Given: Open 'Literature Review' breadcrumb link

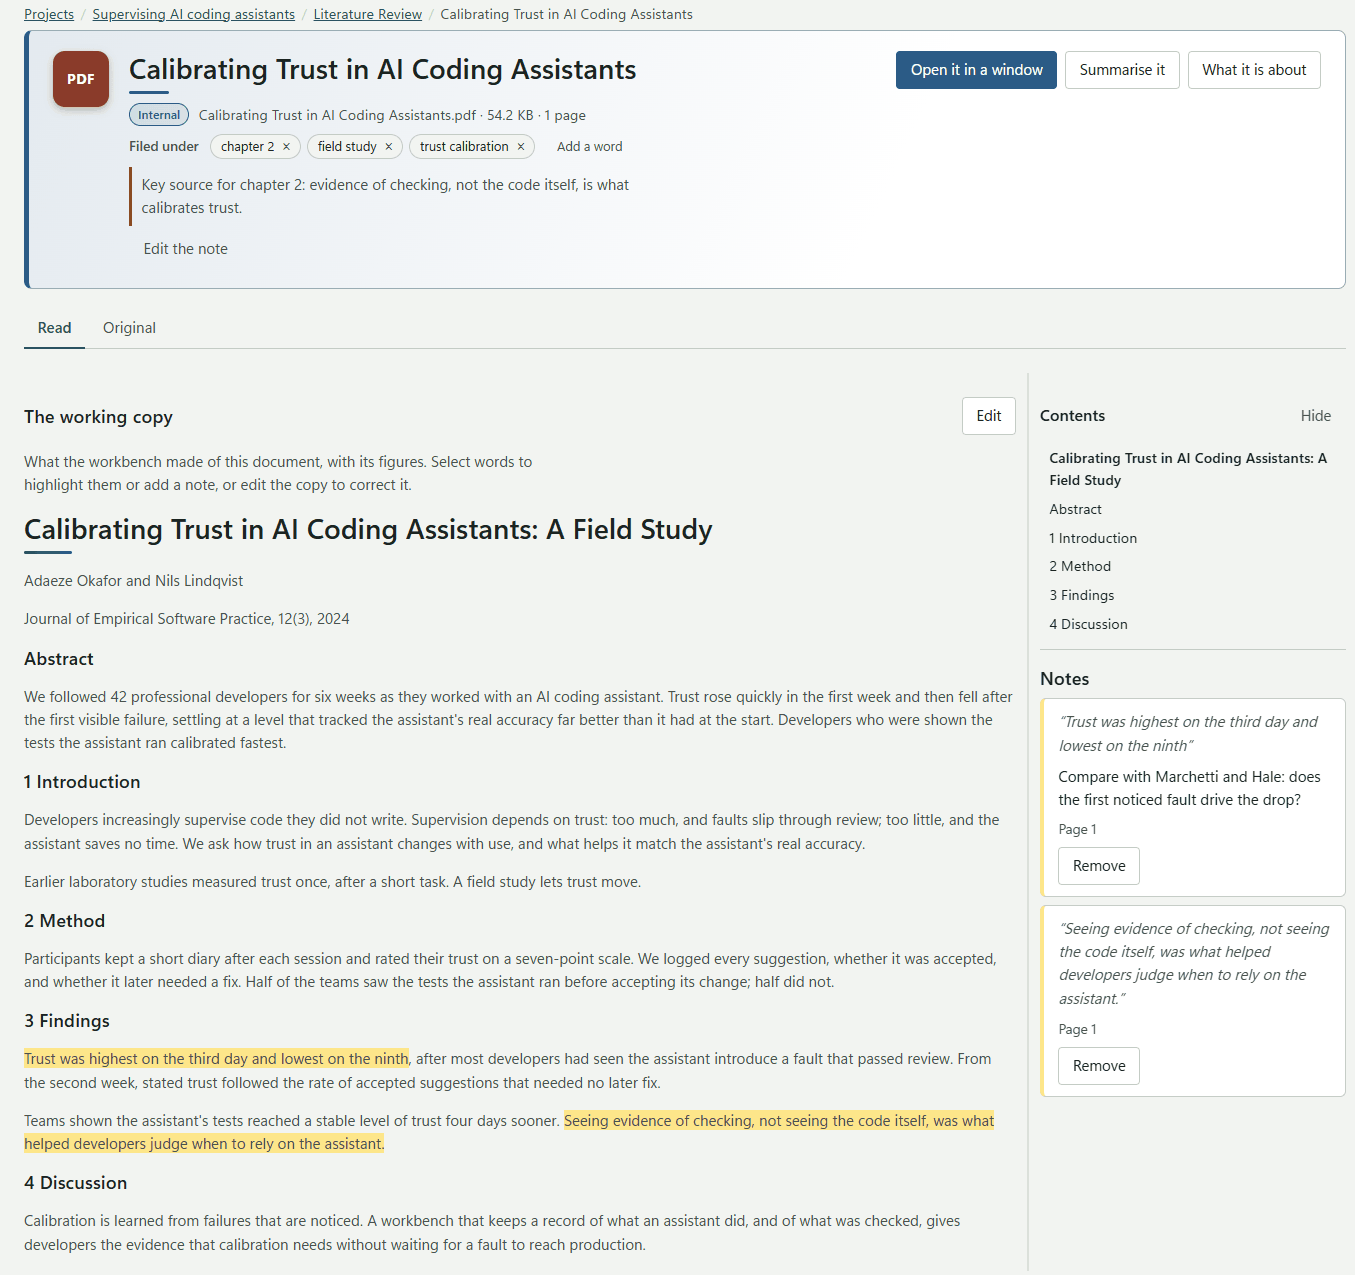Looking at the screenshot, I should [368, 14].
